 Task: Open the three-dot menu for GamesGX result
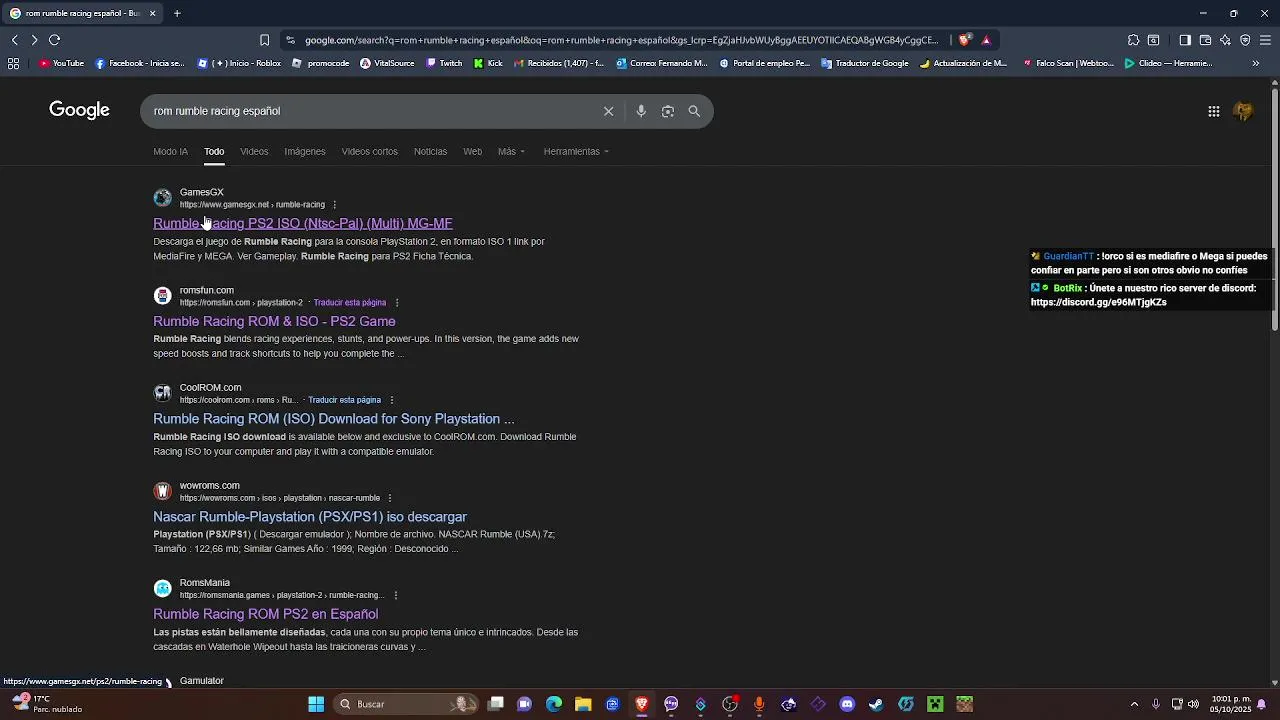(x=335, y=205)
